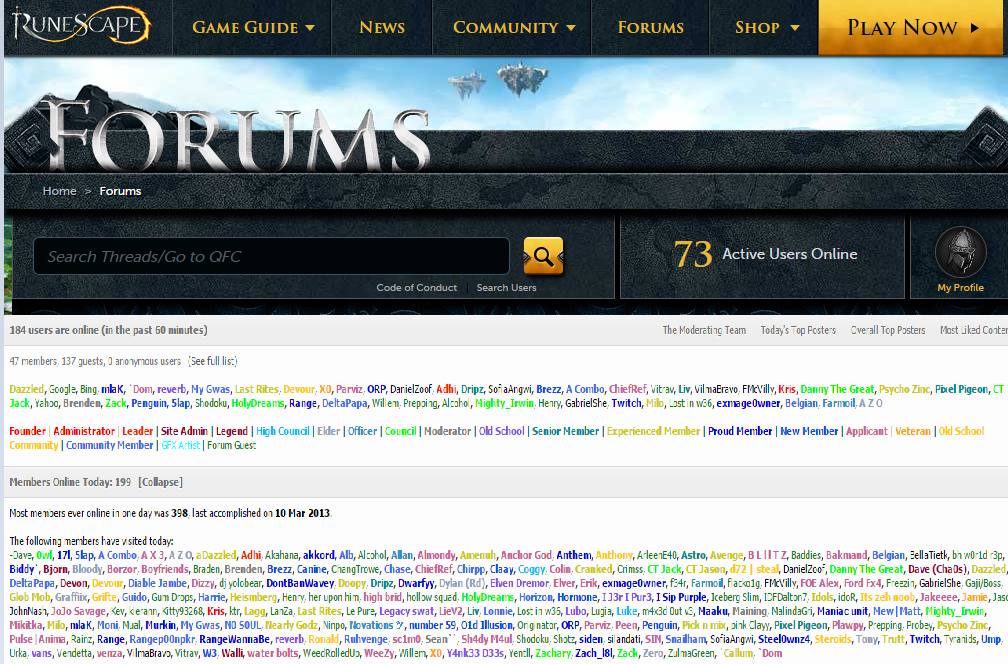The image size is (1008, 664).
Task: View The Moderating Team link
Action: 704,330
